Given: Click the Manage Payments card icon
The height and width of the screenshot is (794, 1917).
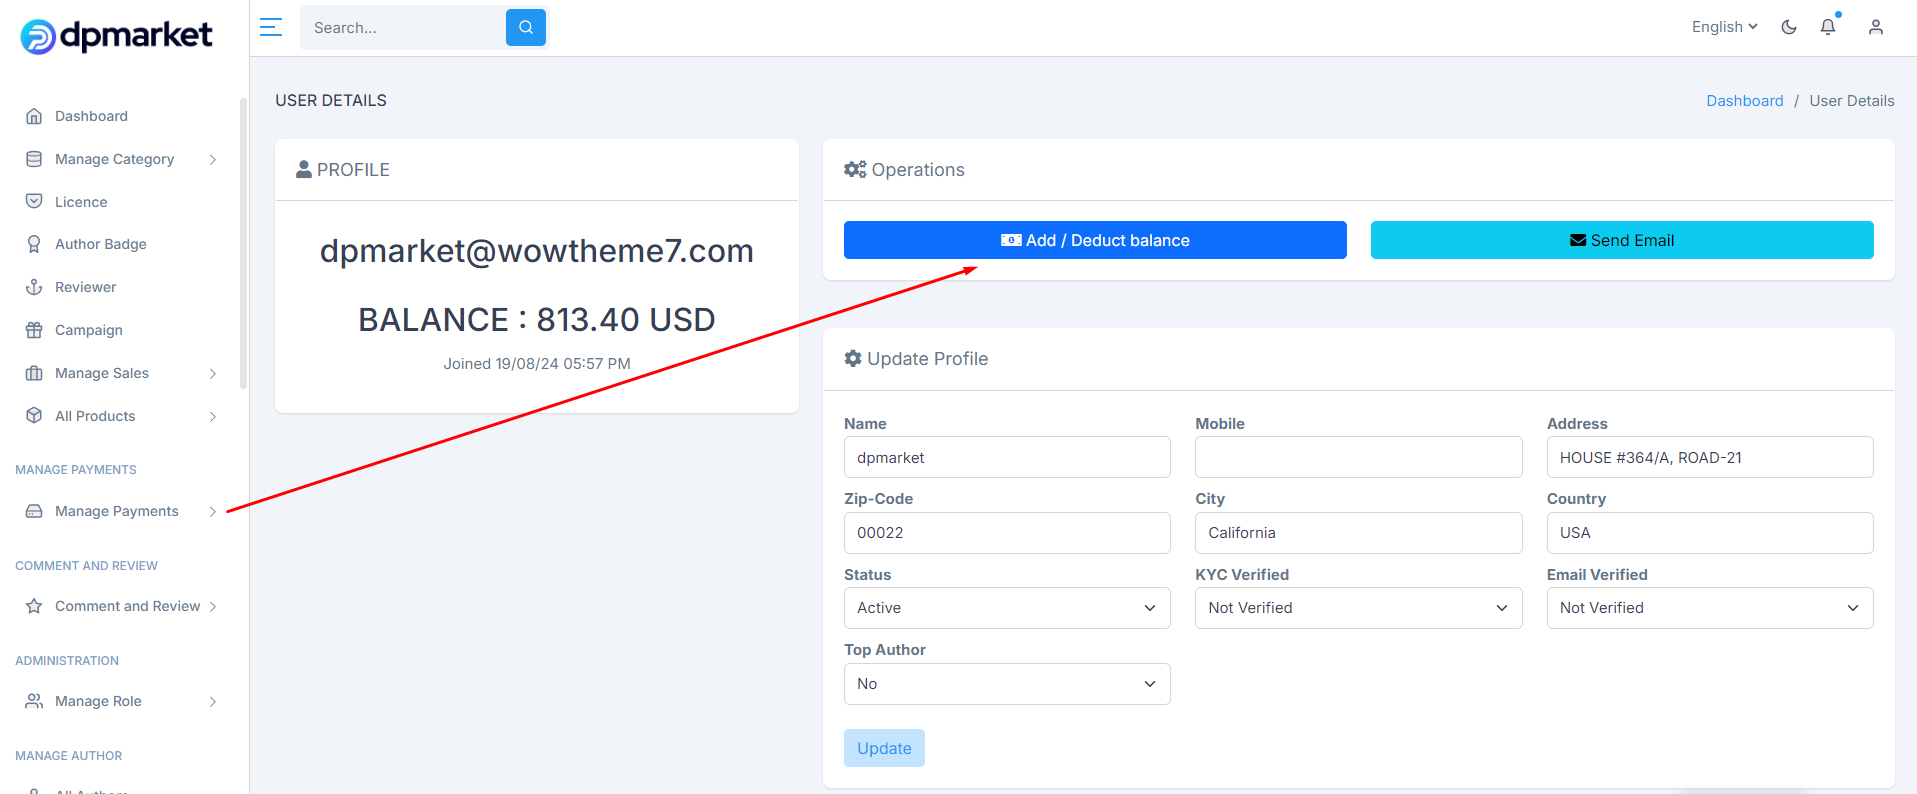Looking at the screenshot, I should (34, 511).
